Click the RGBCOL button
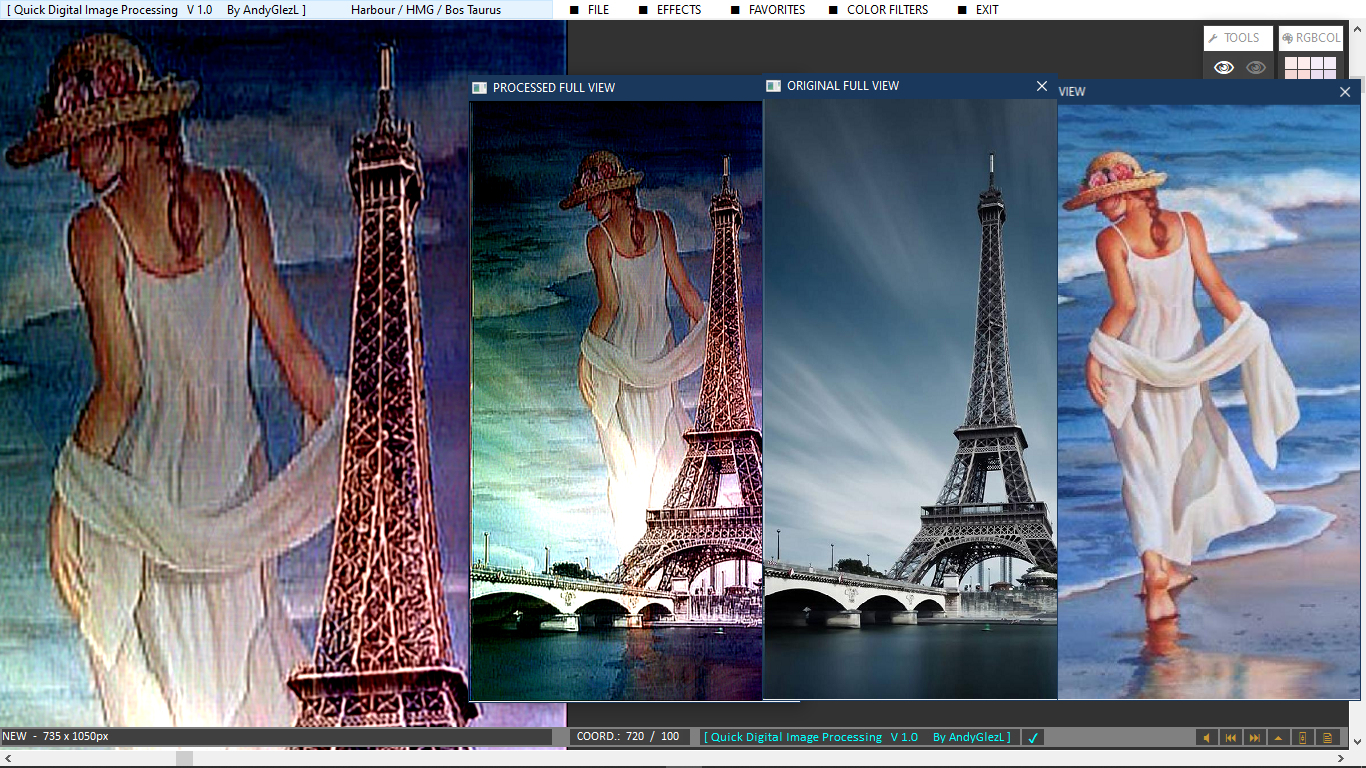Screen dimensions: 1366x768 [1310, 38]
